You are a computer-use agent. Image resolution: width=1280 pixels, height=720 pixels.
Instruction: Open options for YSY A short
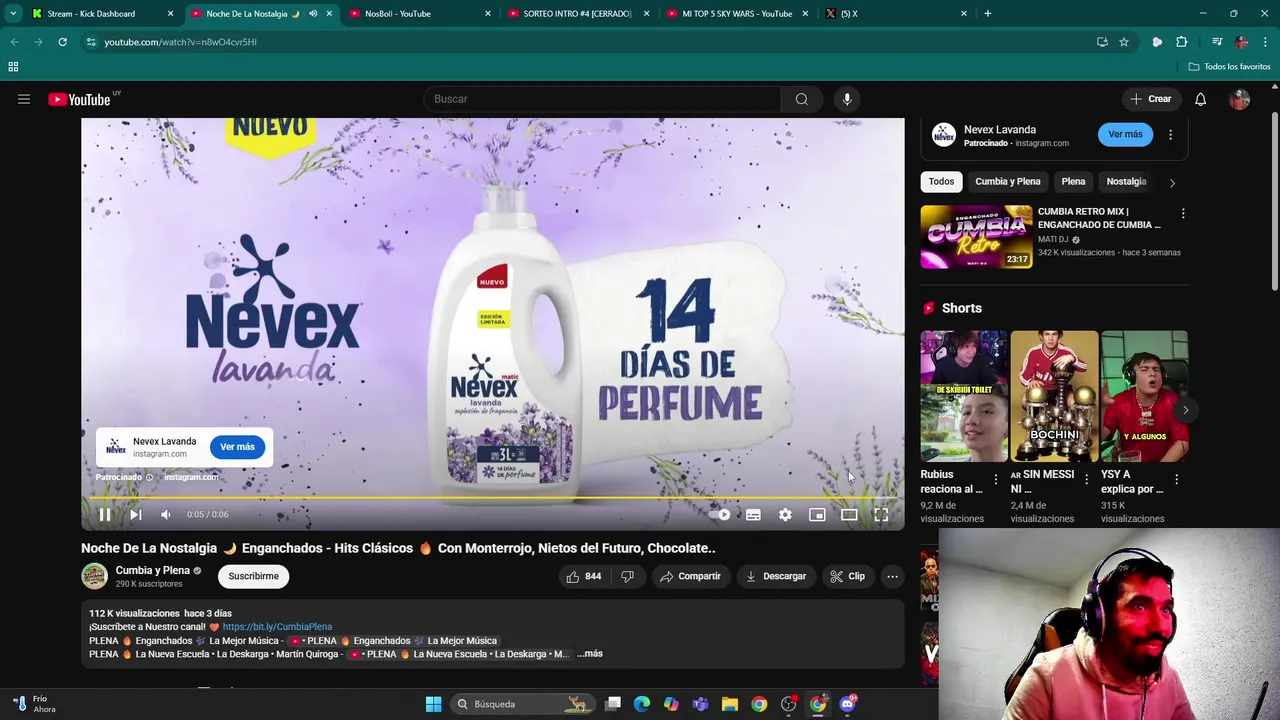pyautogui.click(x=1176, y=480)
